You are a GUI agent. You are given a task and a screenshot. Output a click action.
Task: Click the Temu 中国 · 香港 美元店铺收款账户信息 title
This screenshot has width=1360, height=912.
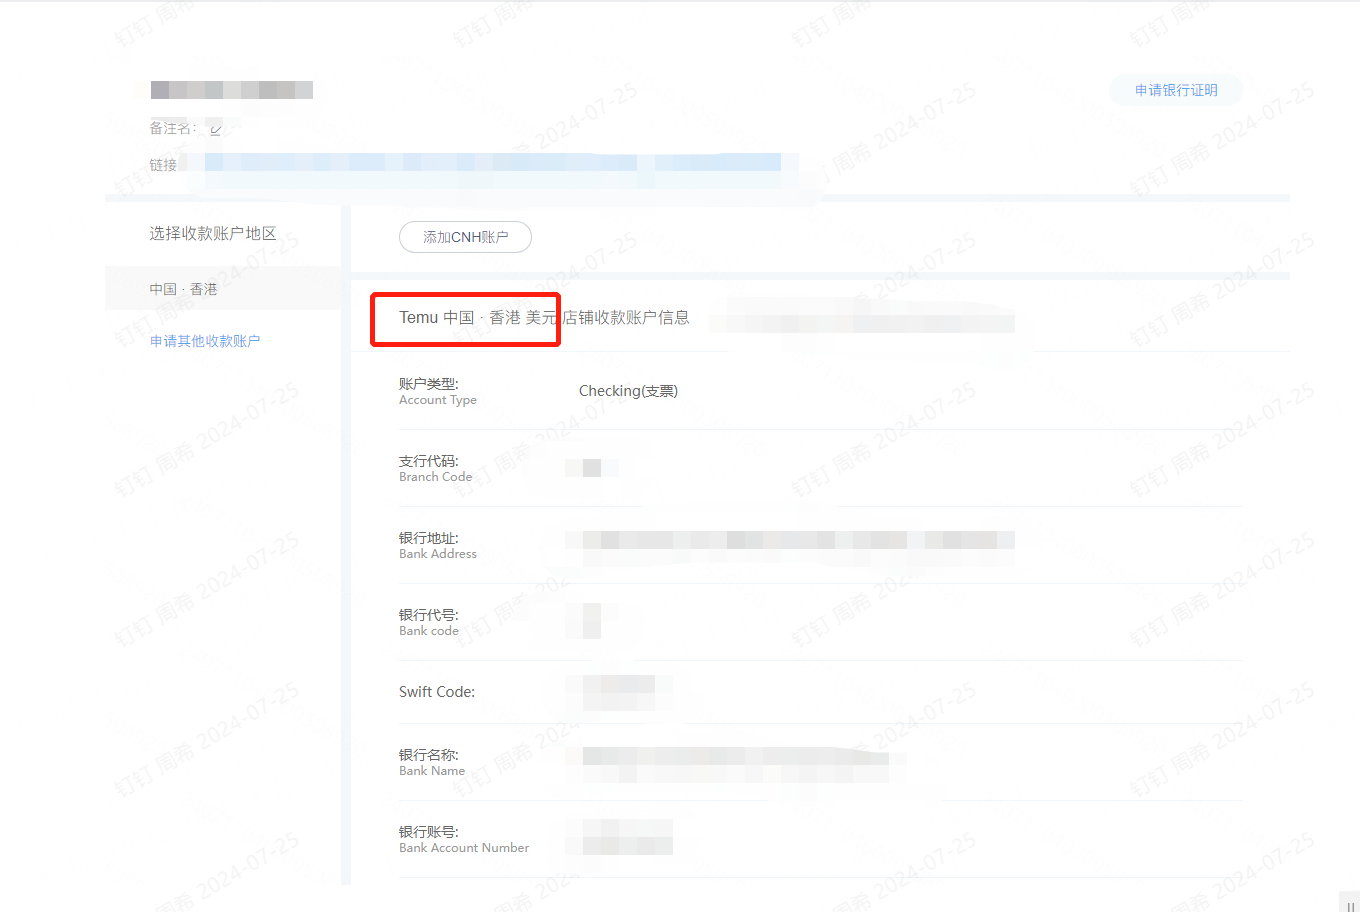[x=544, y=318]
